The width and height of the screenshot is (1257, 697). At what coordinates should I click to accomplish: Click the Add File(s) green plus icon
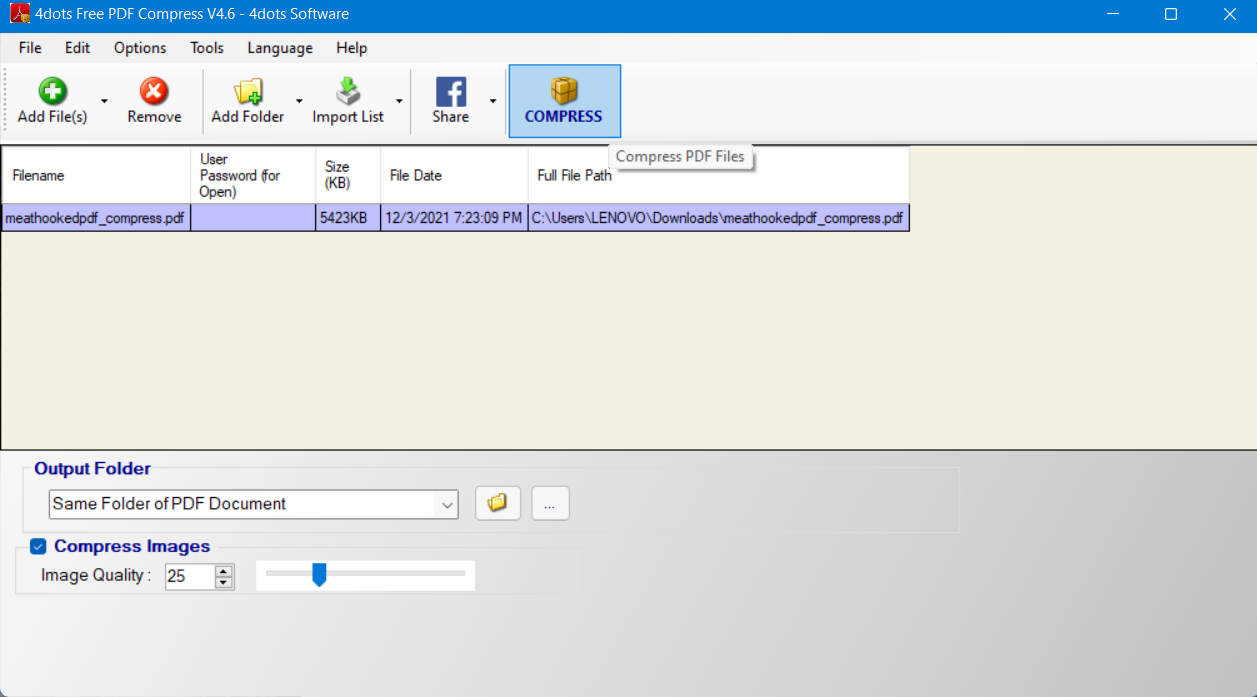(52, 92)
